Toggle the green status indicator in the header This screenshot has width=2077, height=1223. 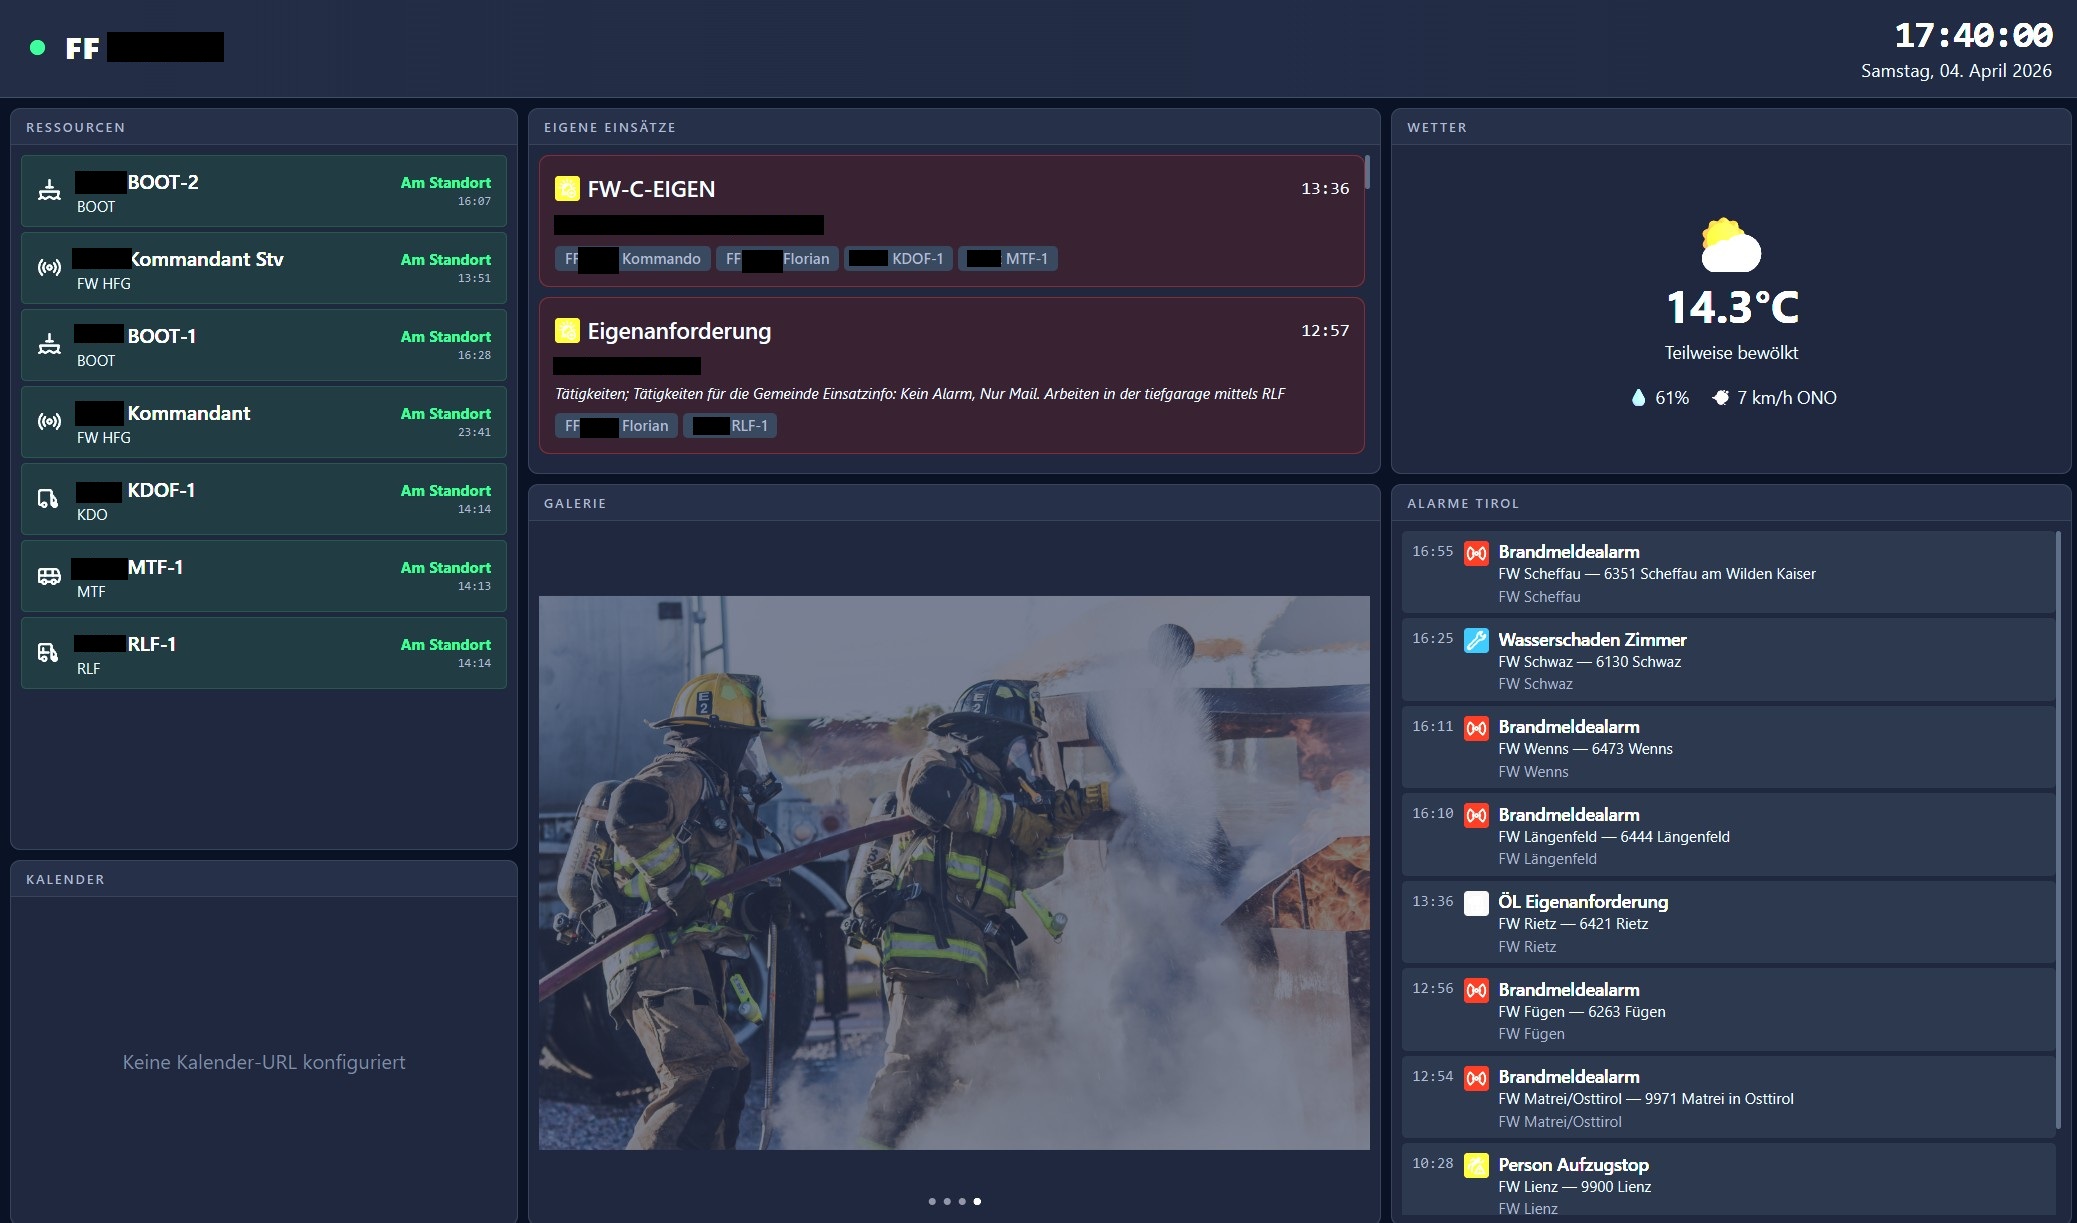38,48
